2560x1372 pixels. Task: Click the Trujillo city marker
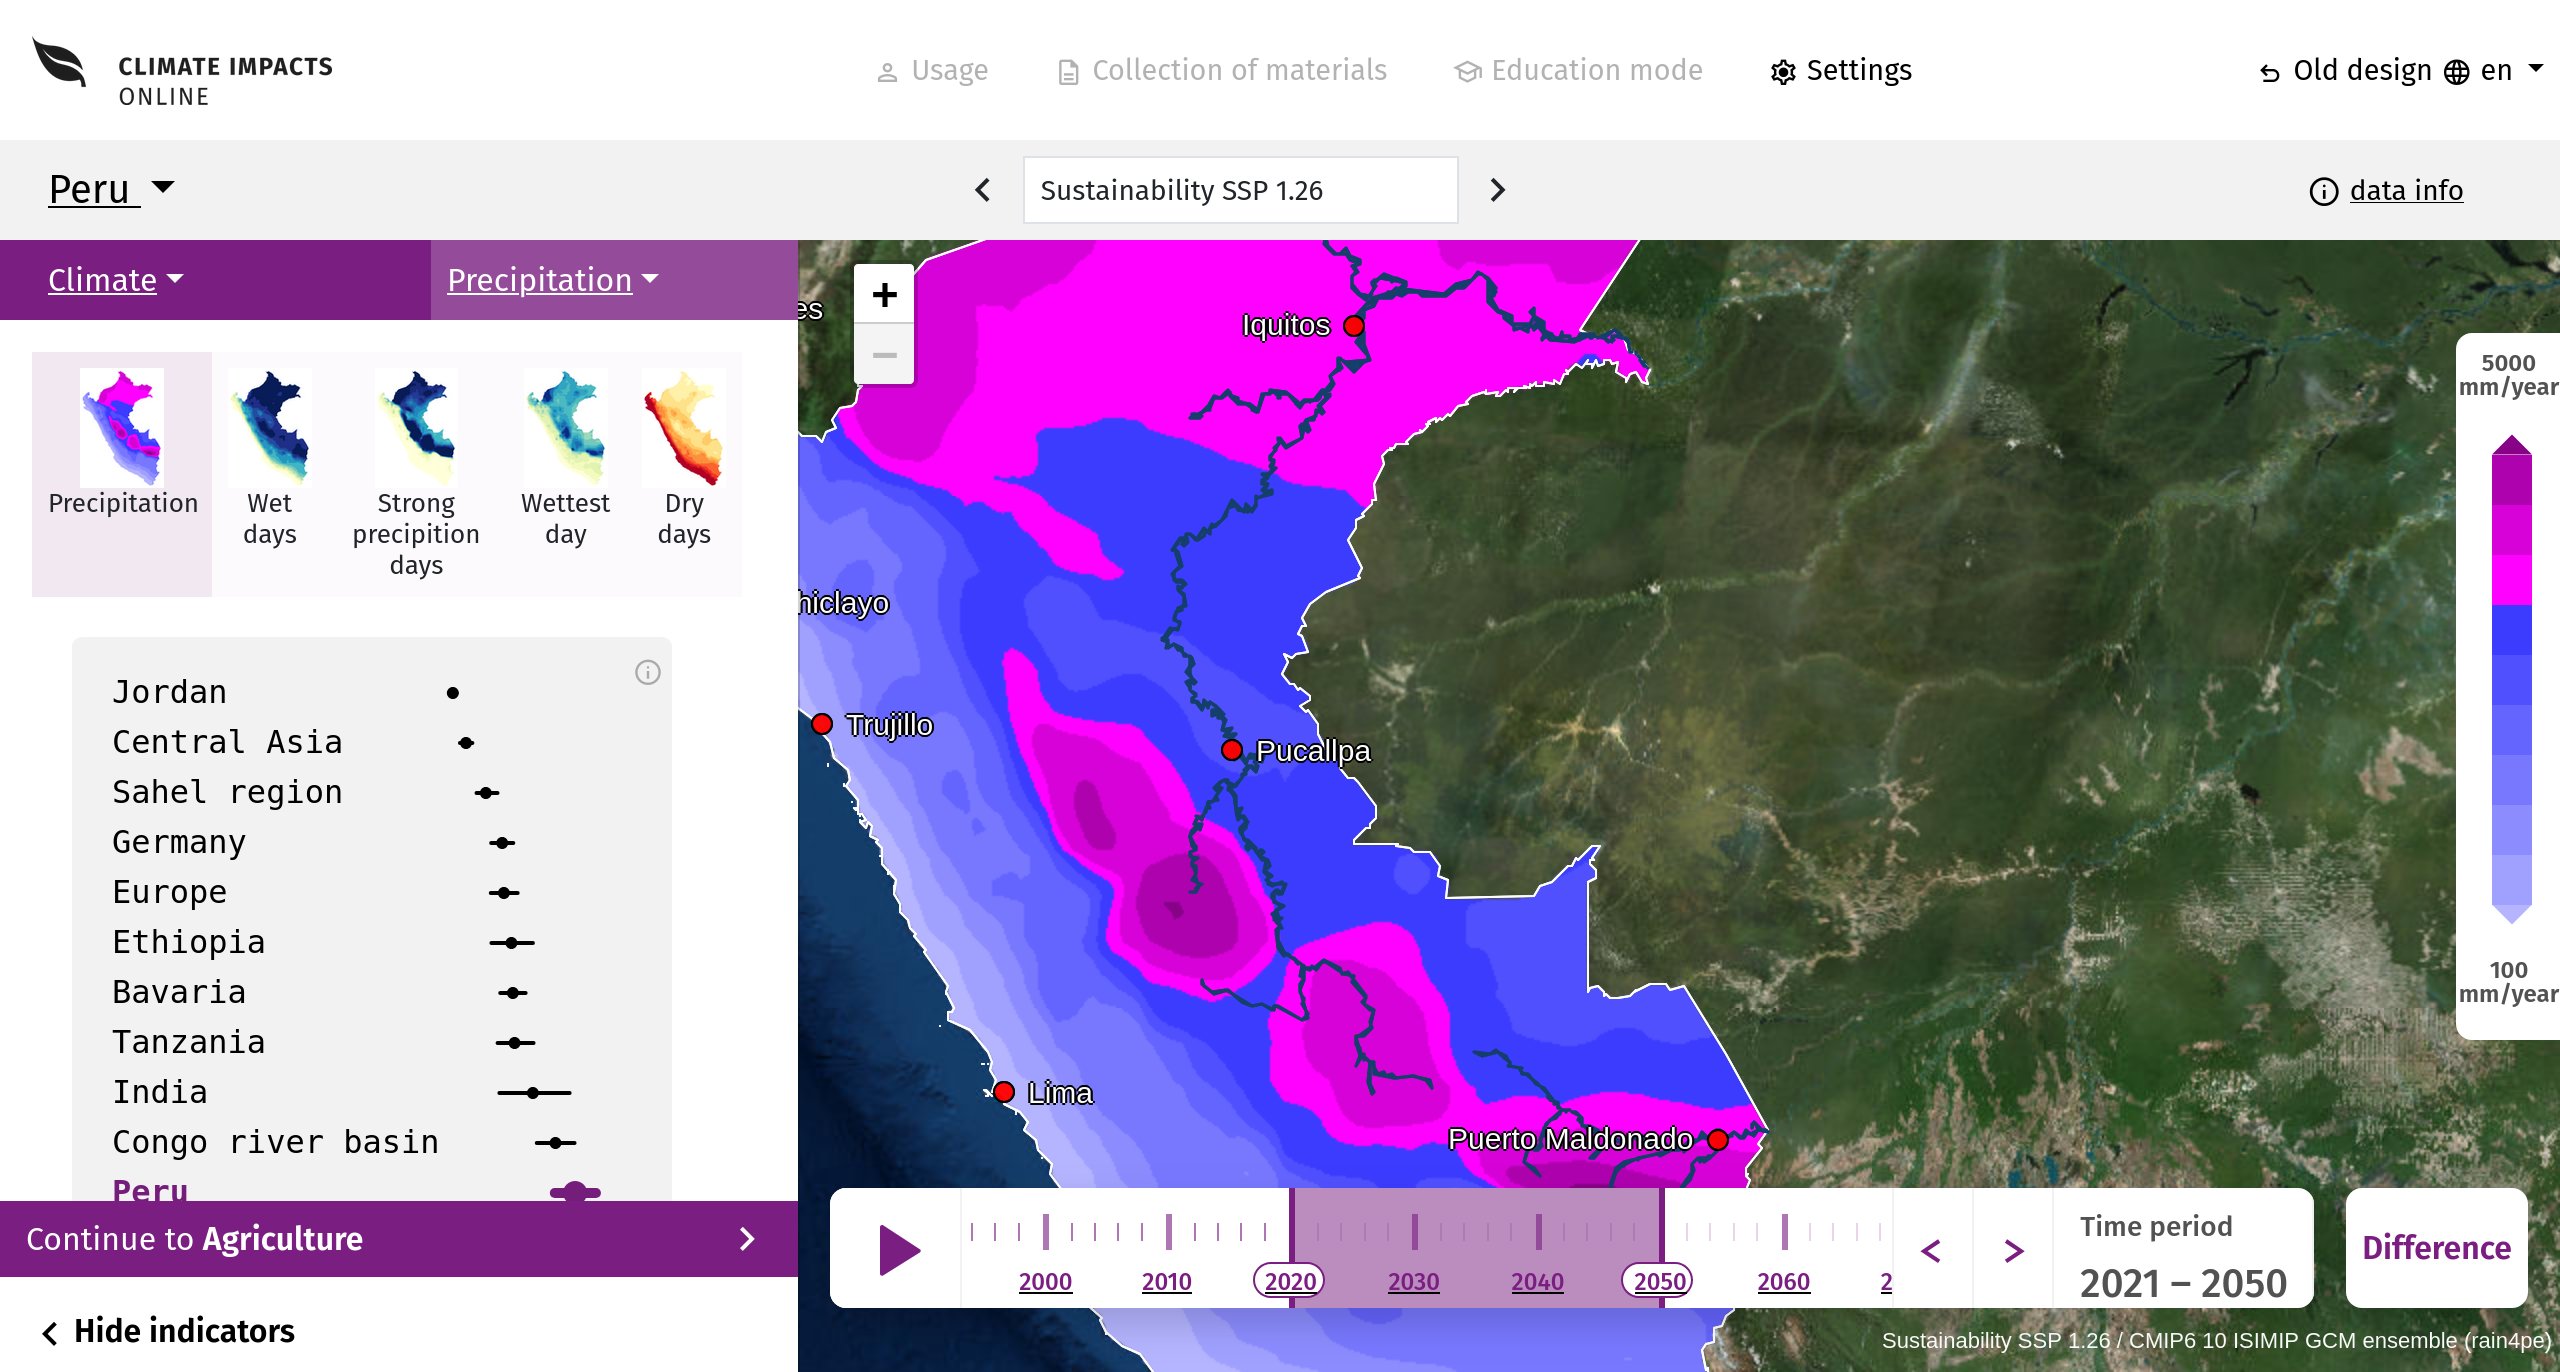coord(822,724)
